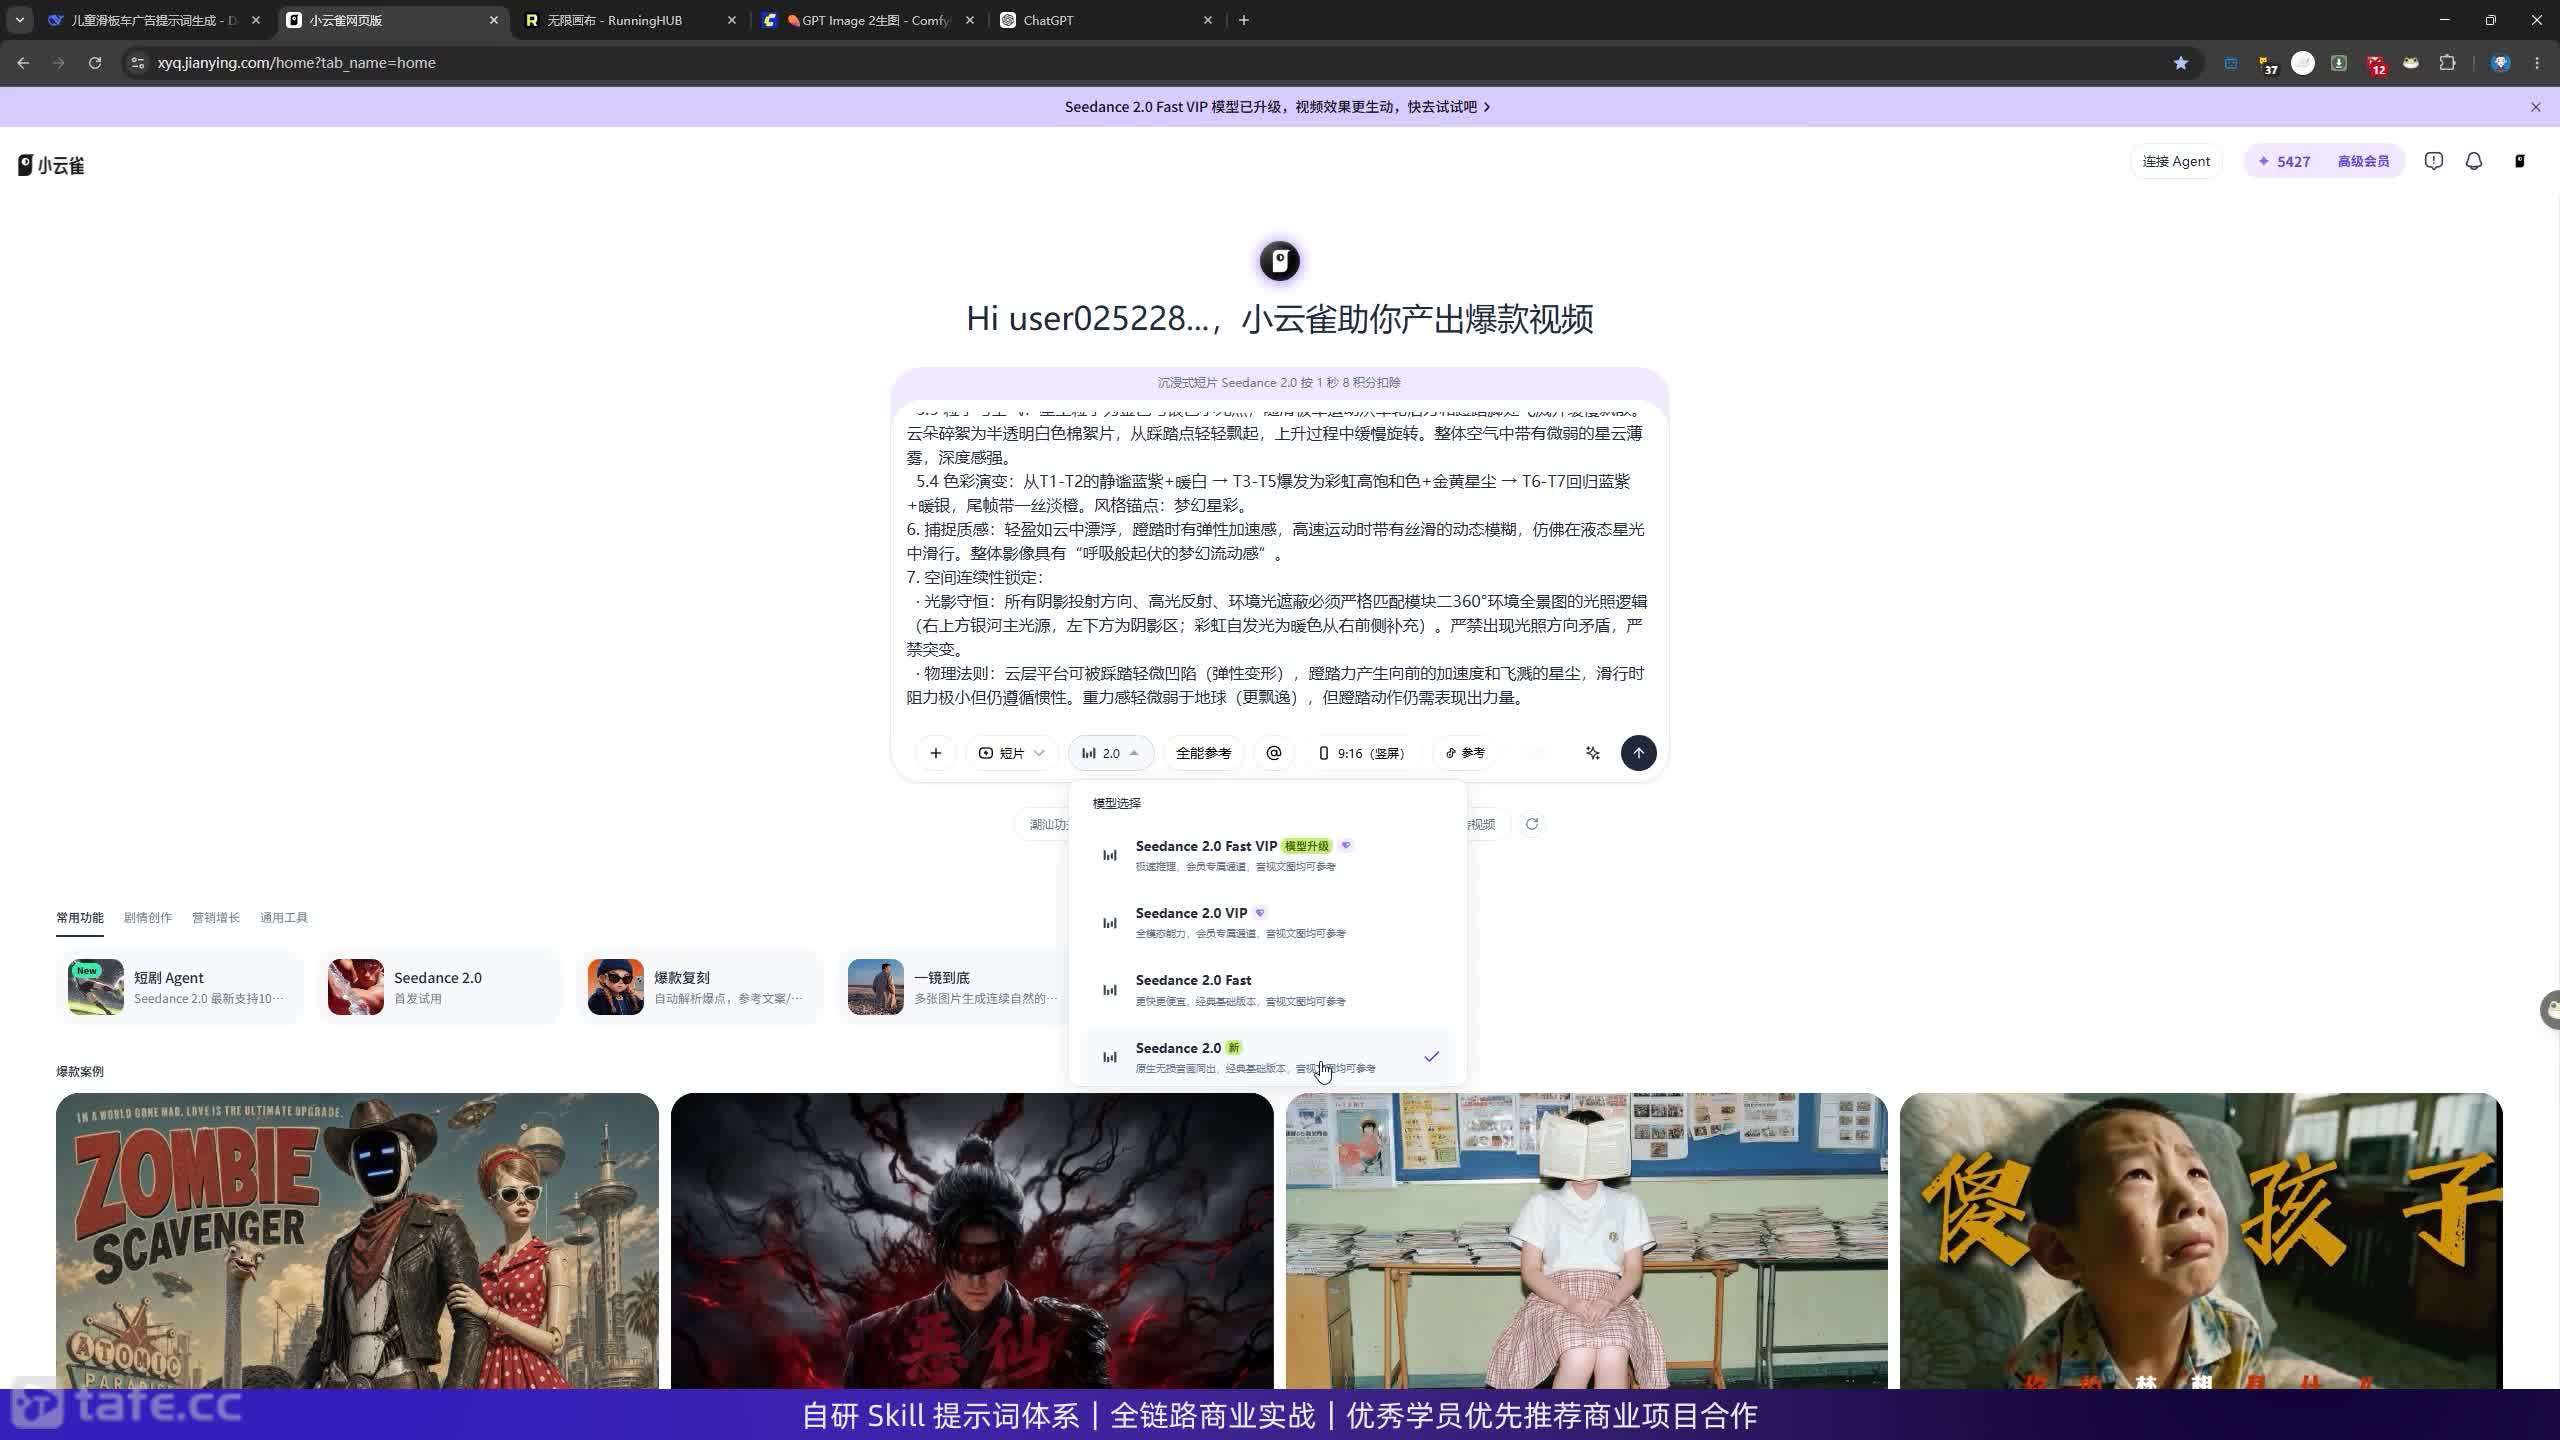Image resolution: width=2560 pixels, height=1440 pixels.
Task: Switch to the 通用工具 tab
Action: click(x=284, y=917)
